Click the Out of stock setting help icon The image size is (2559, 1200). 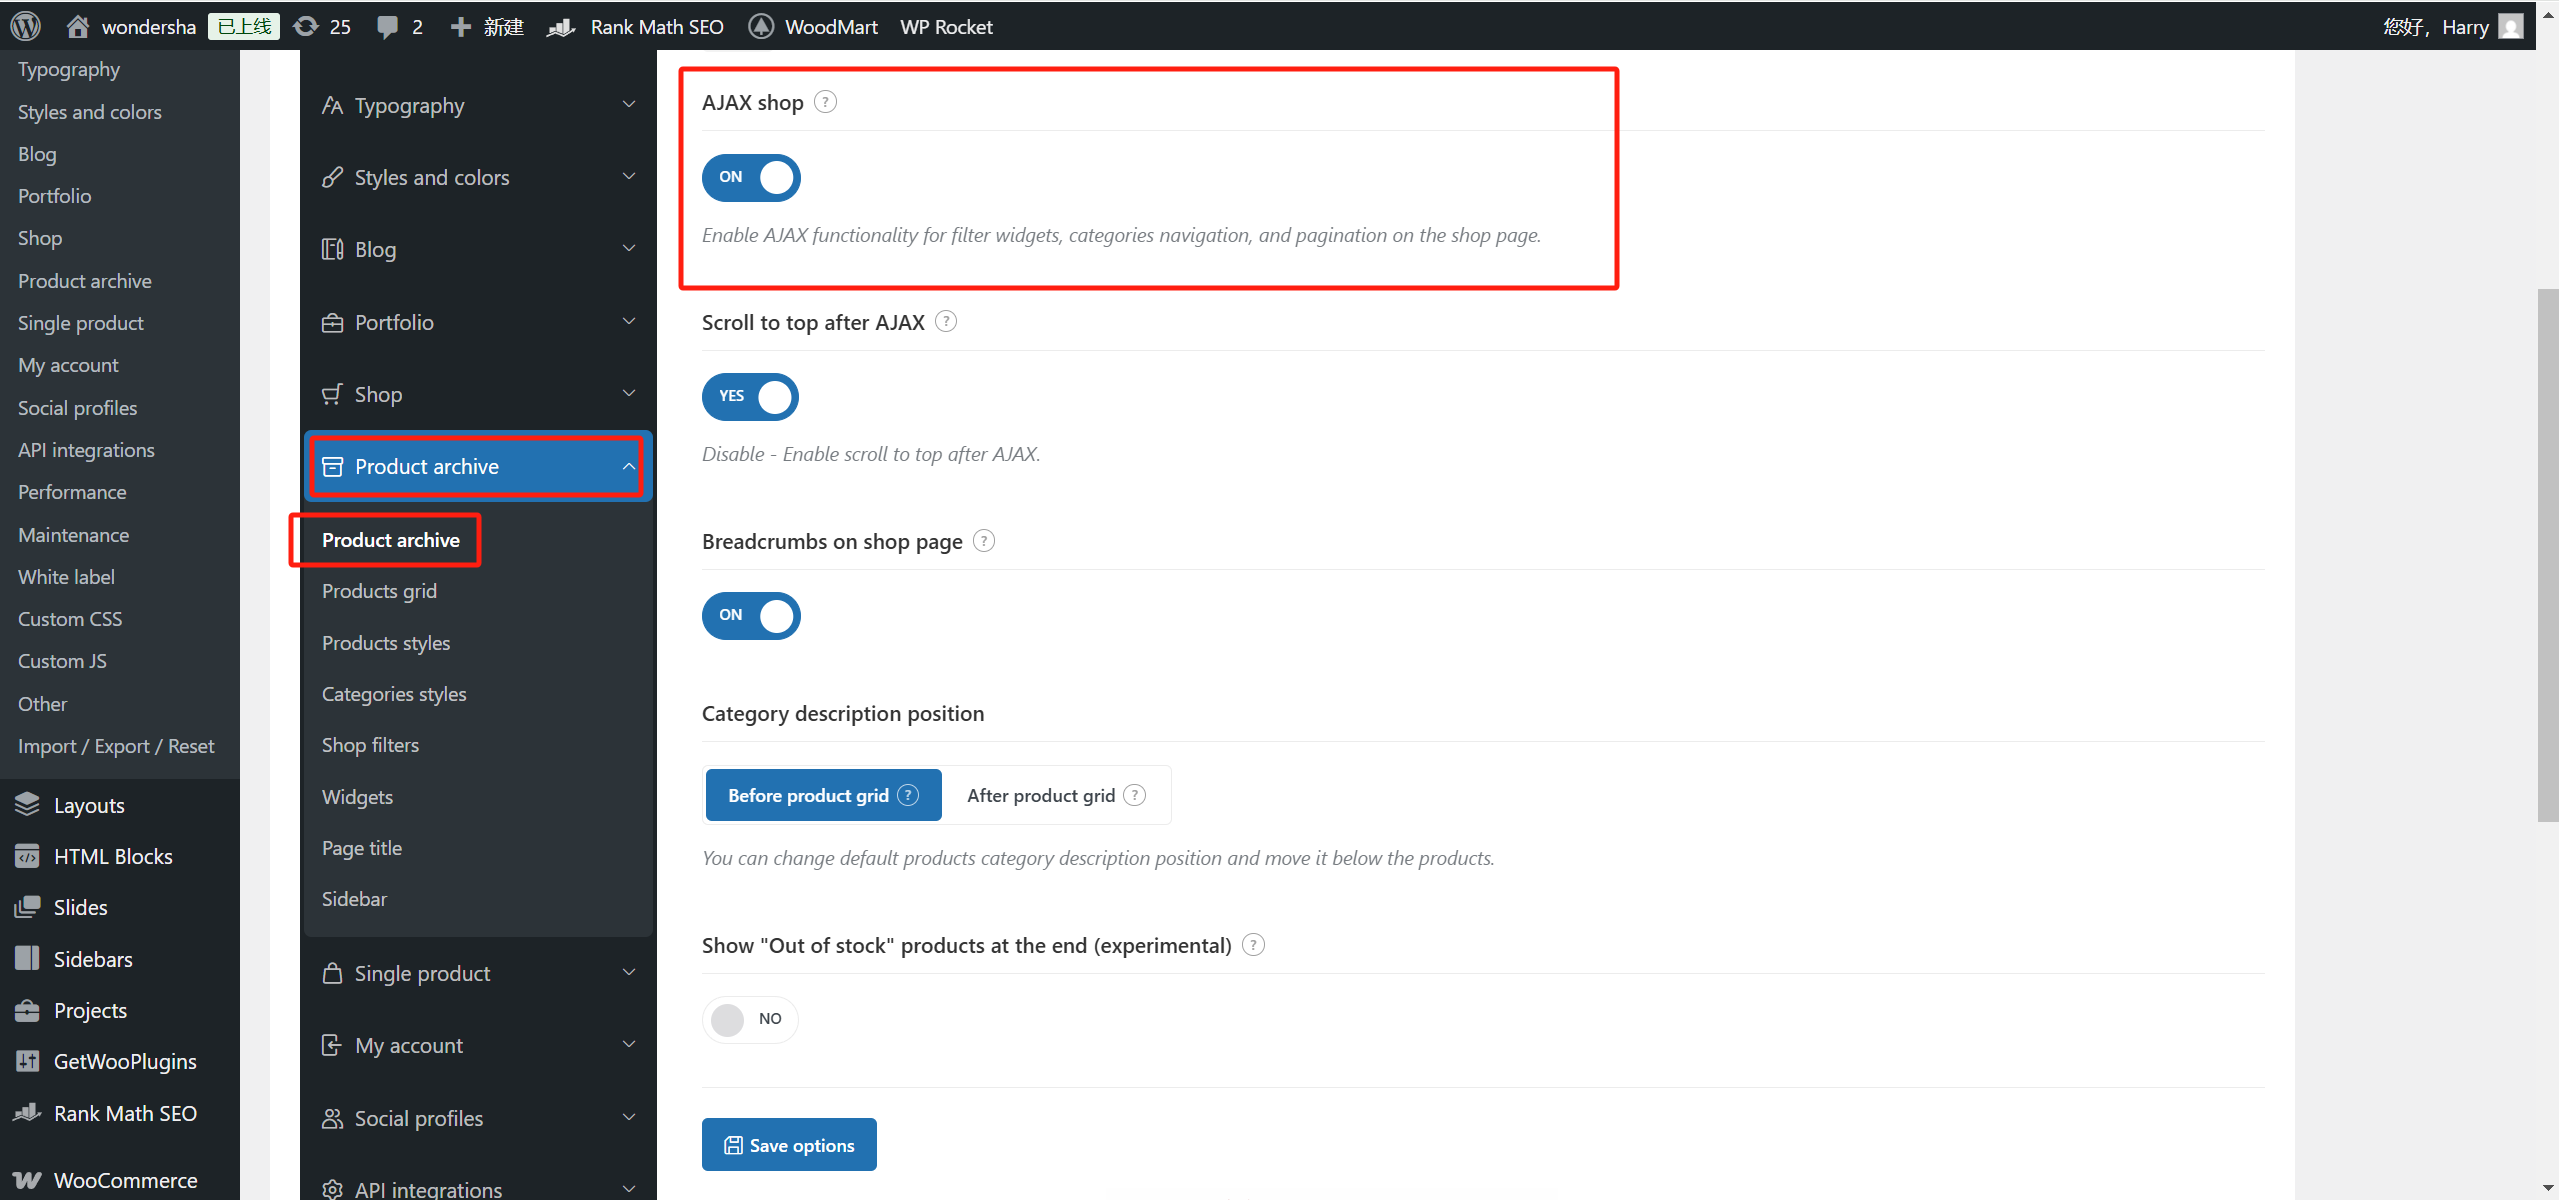[1253, 945]
